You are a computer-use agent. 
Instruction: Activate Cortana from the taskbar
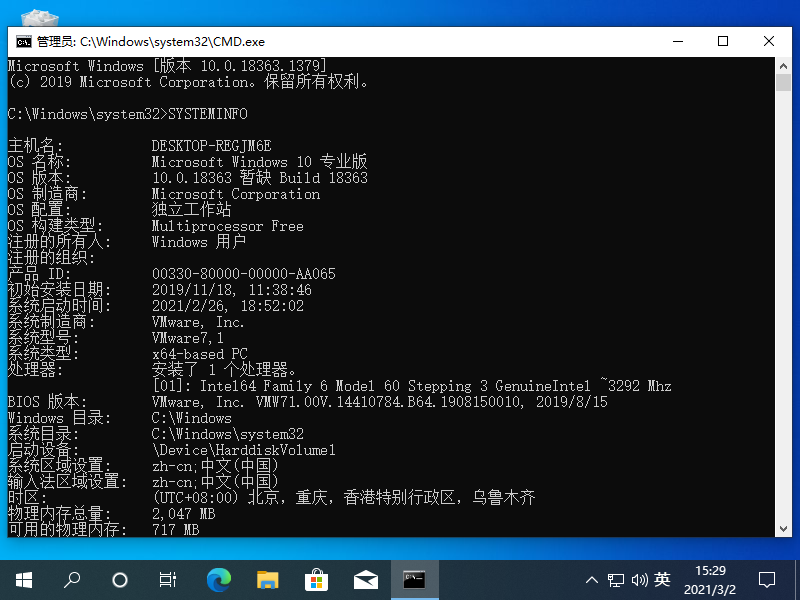coord(120,579)
